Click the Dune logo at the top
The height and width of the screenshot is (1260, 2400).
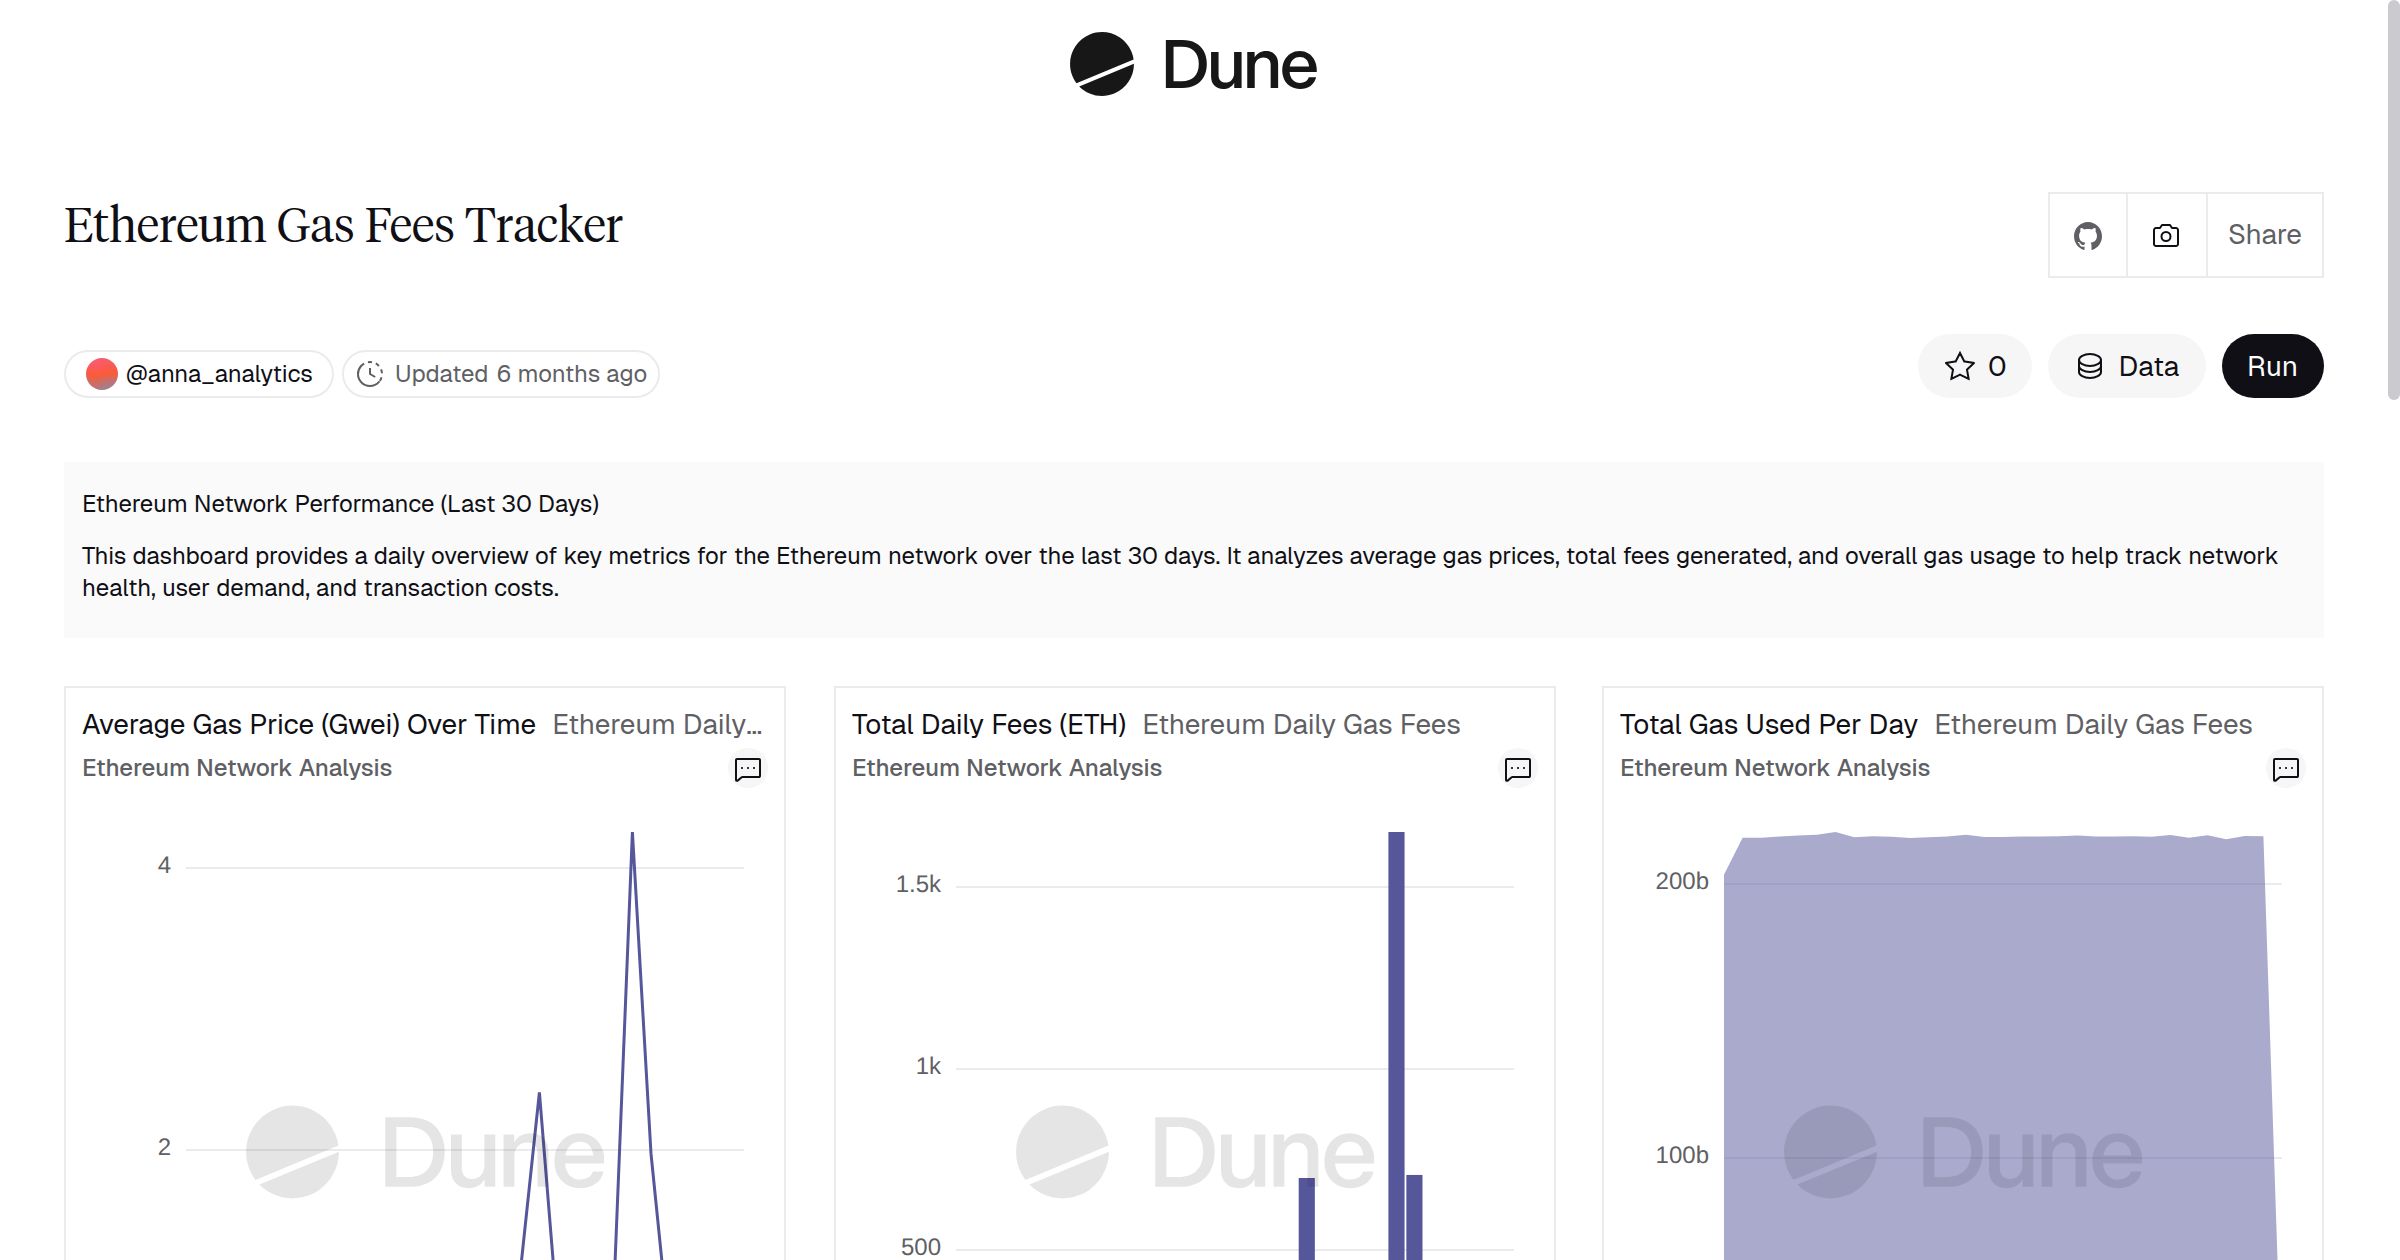1194,65
